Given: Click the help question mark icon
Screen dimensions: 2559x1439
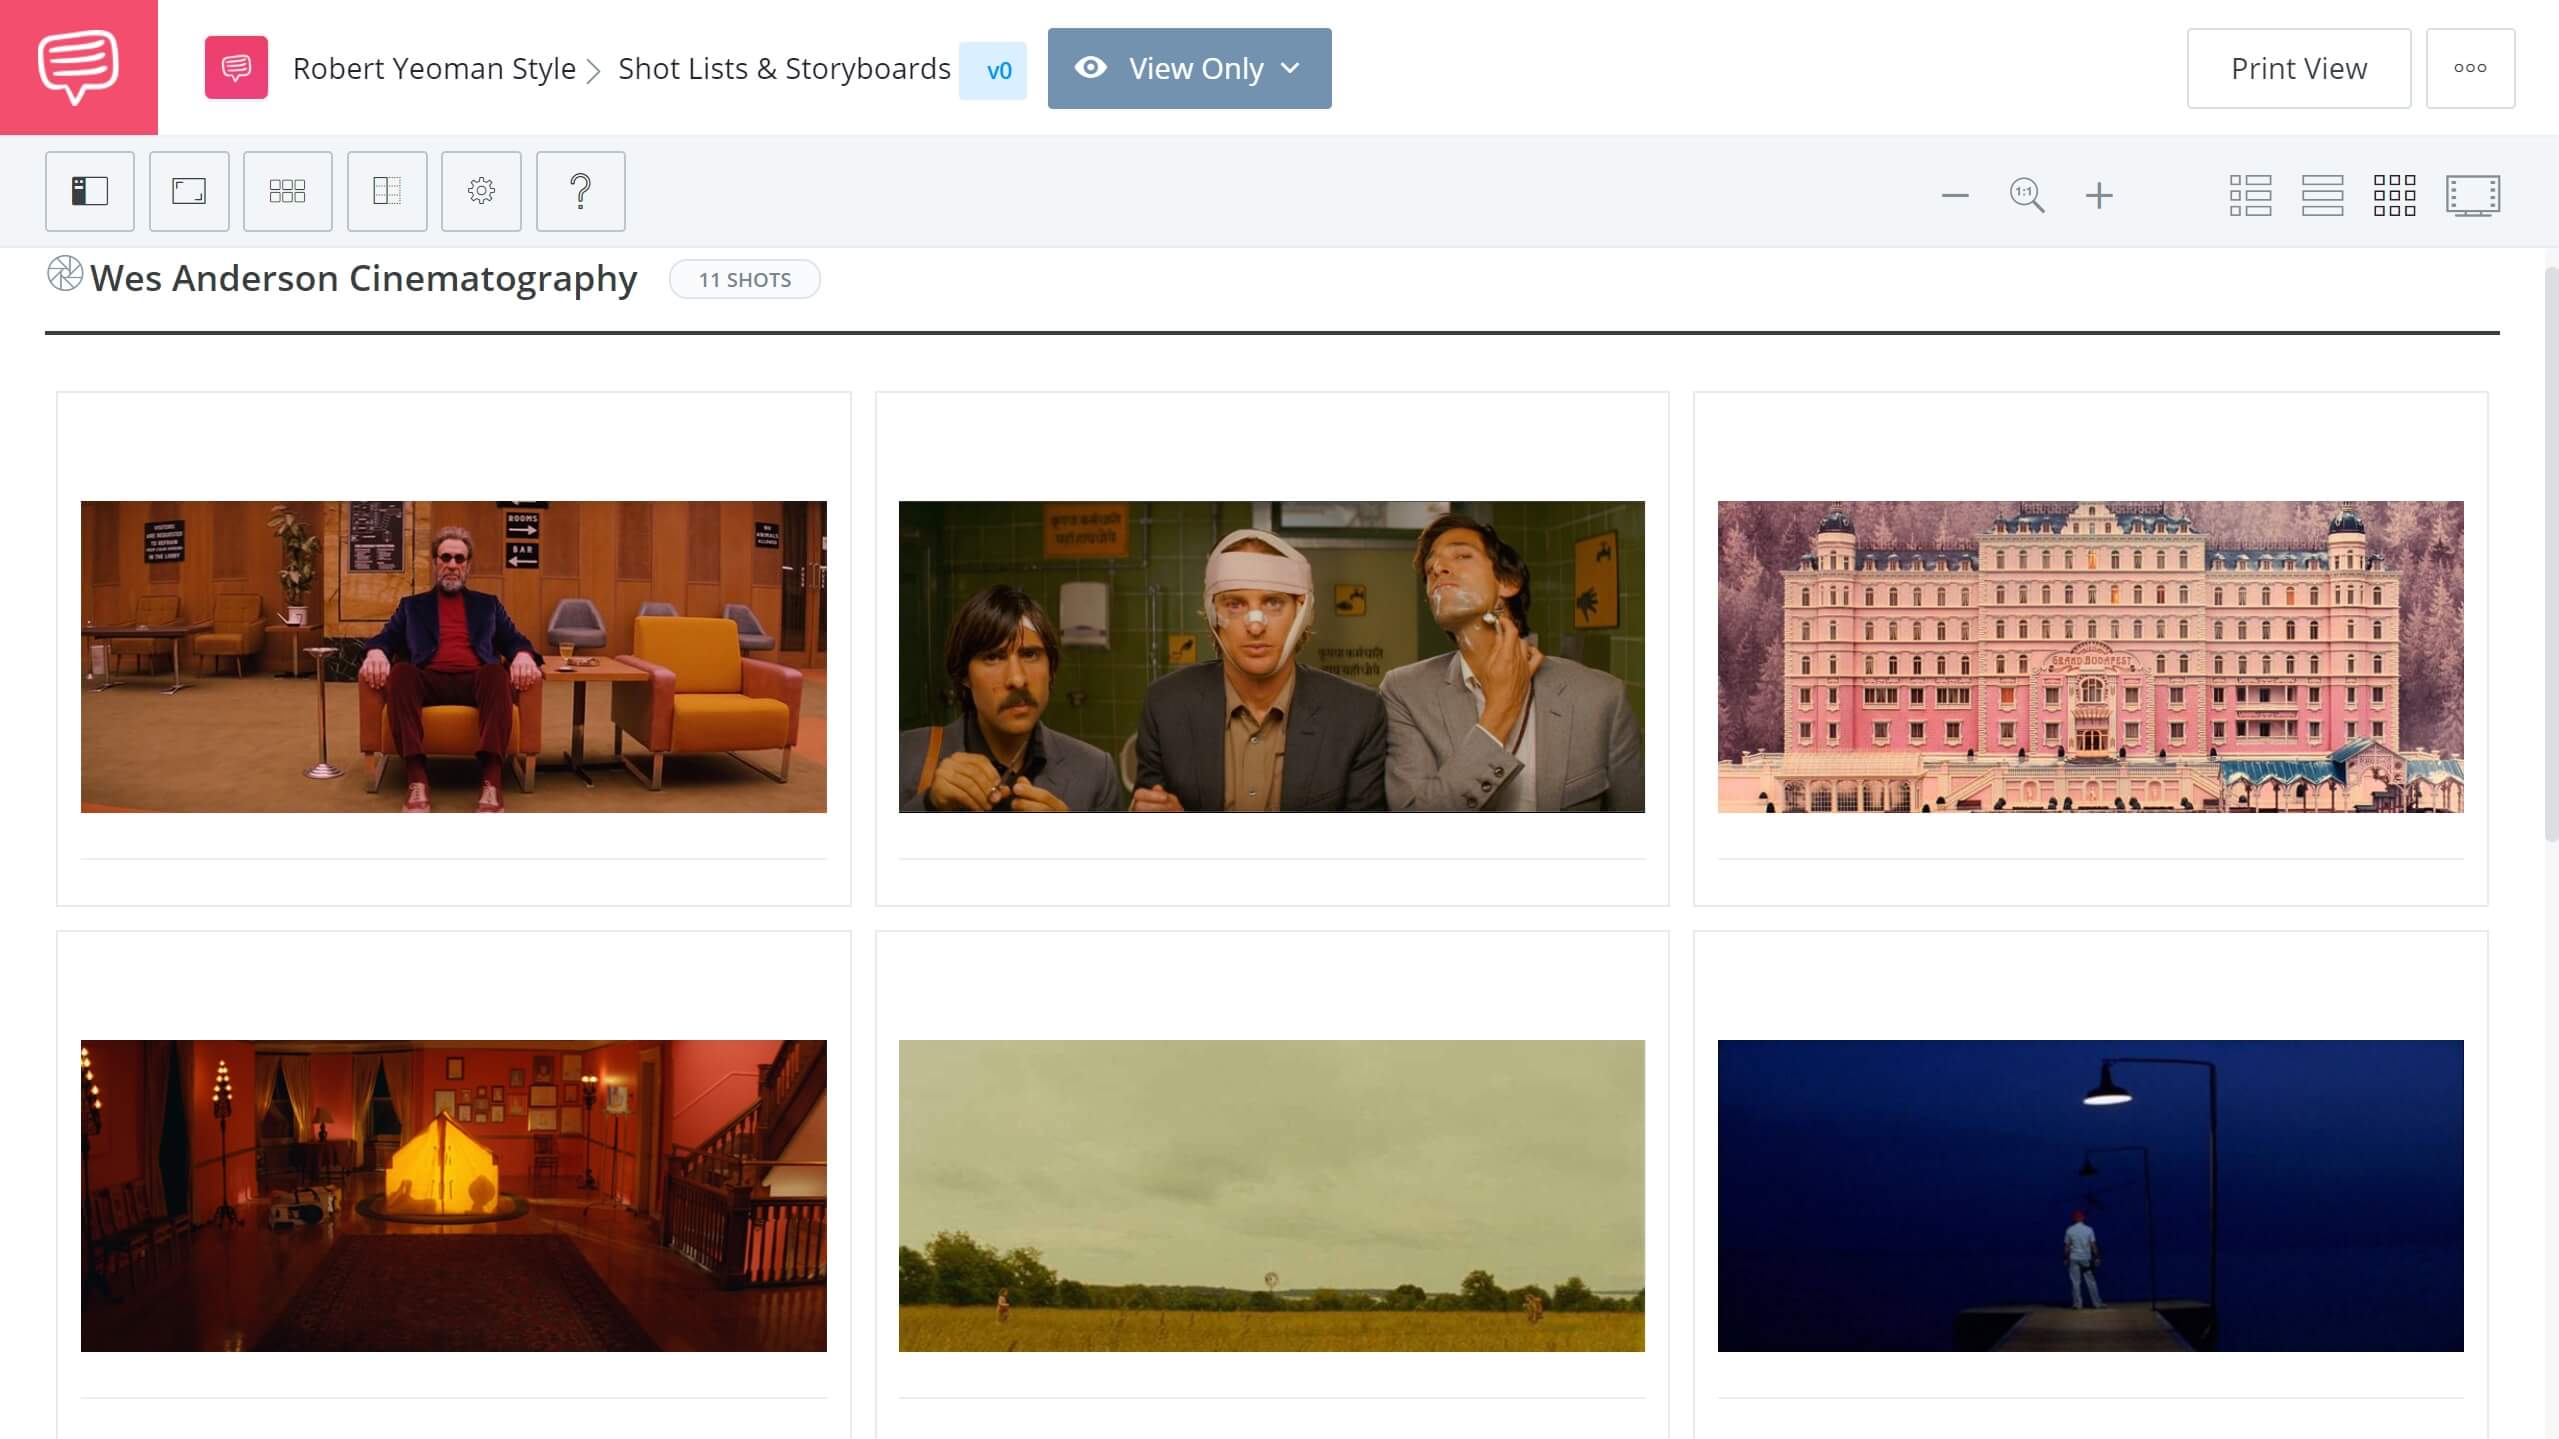Looking at the screenshot, I should pyautogui.click(x=581, y=191).
